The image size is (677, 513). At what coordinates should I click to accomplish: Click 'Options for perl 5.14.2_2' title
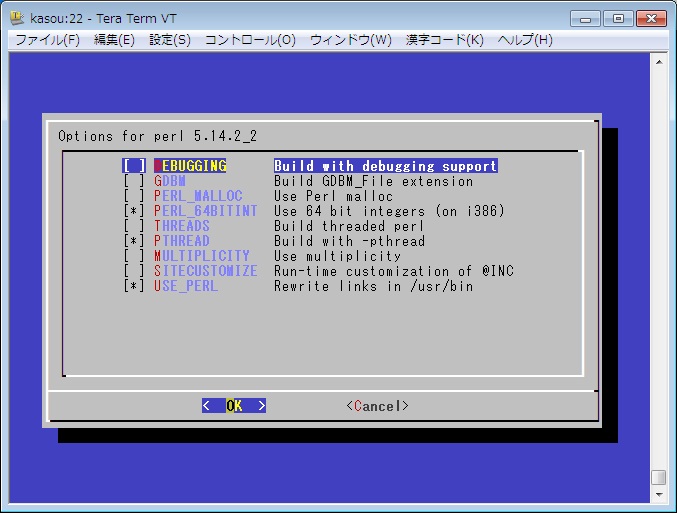pyautogui.click(x=158, y=136)
